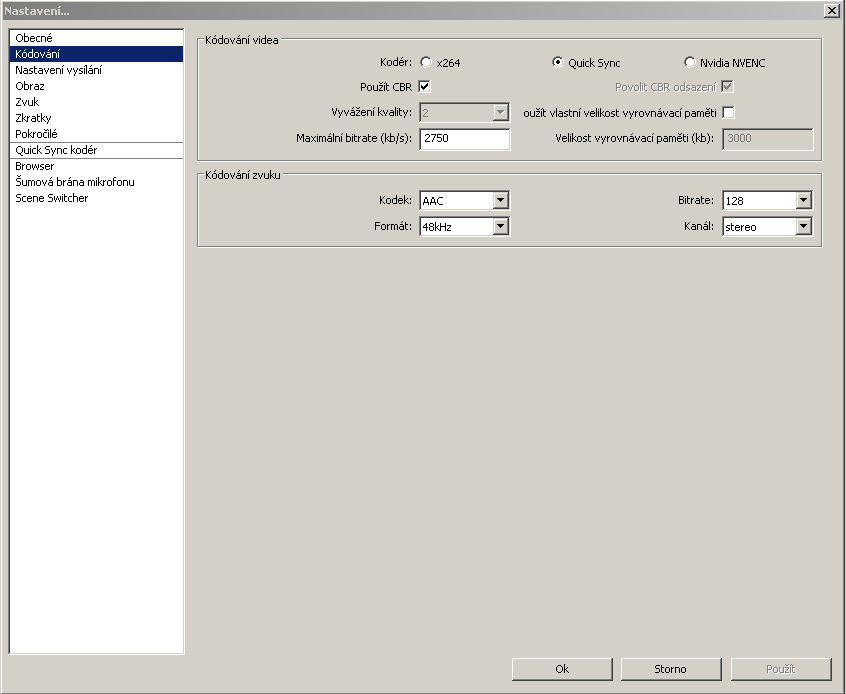Select the x264 encoder radio button
Image resolution: width=846 pixels, height=694 pixels.
[x=427, y=63]
